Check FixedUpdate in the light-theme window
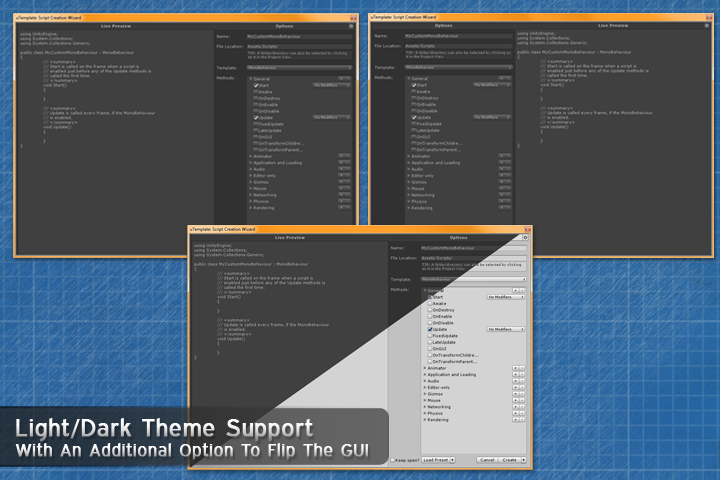The width and height of the screenshot is (720, 480). [429, 337]
